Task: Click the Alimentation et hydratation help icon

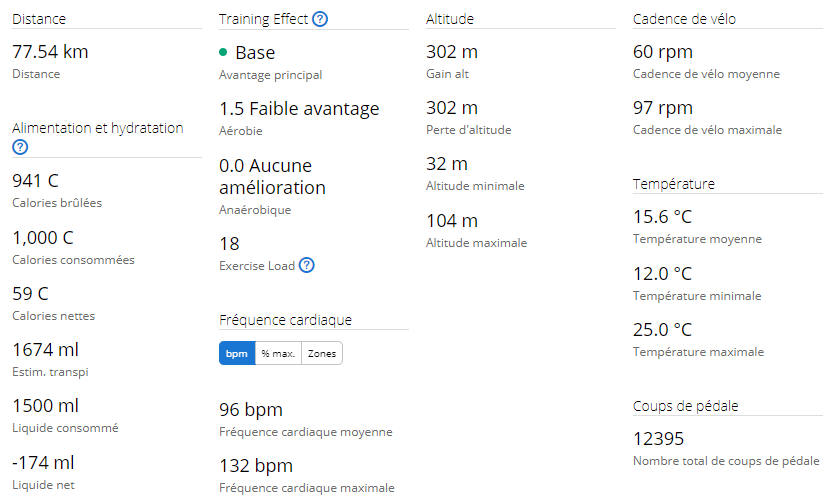Action: pos(20,147)
